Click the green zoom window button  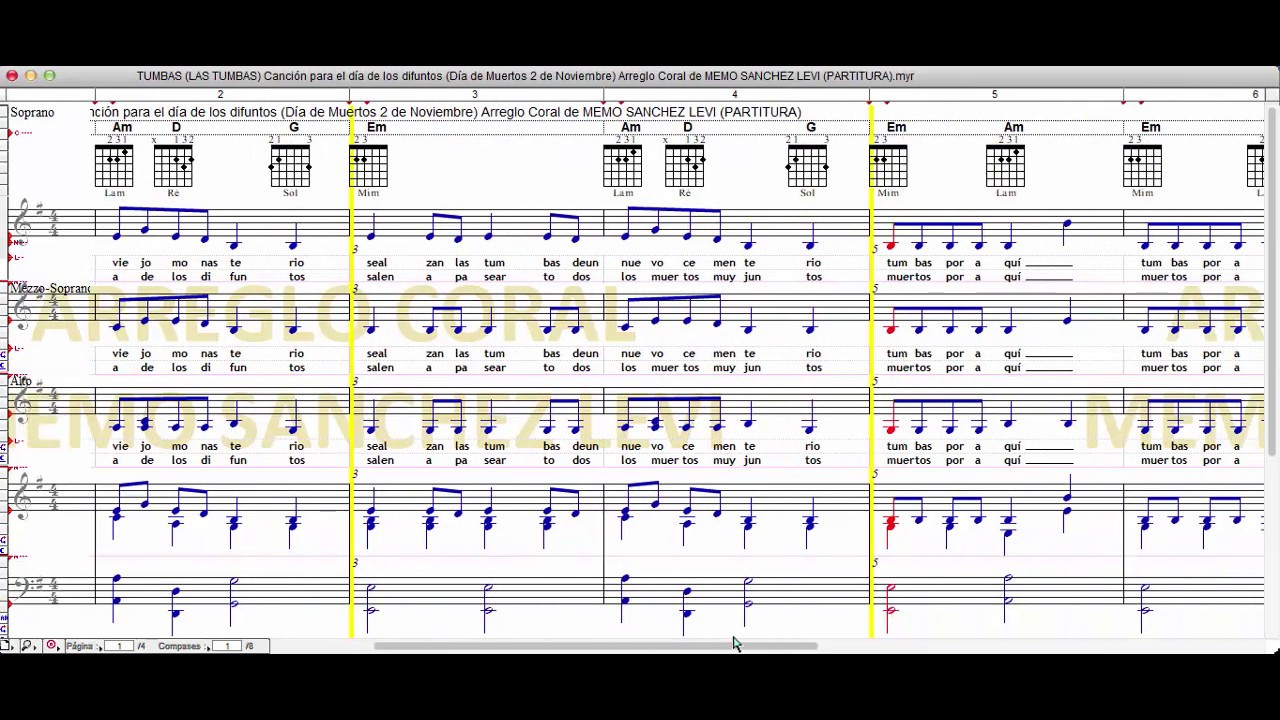49,76
